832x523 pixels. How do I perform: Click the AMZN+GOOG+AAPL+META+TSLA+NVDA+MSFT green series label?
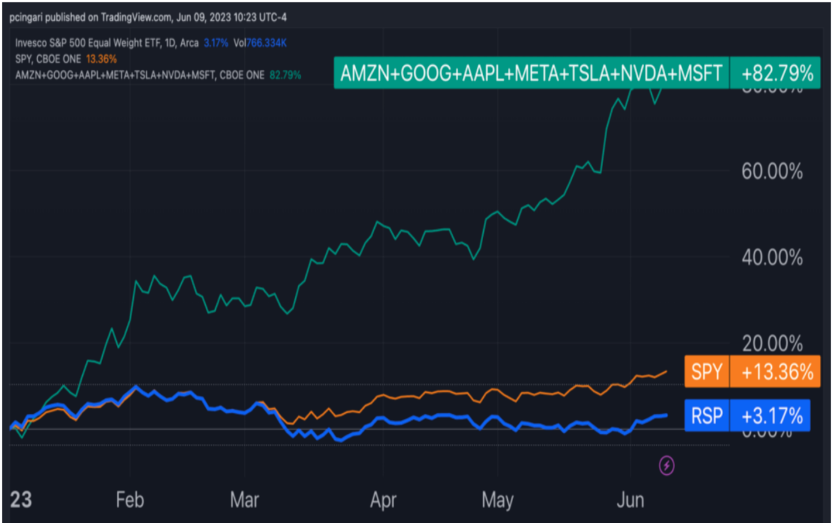[x=531, y=73]
